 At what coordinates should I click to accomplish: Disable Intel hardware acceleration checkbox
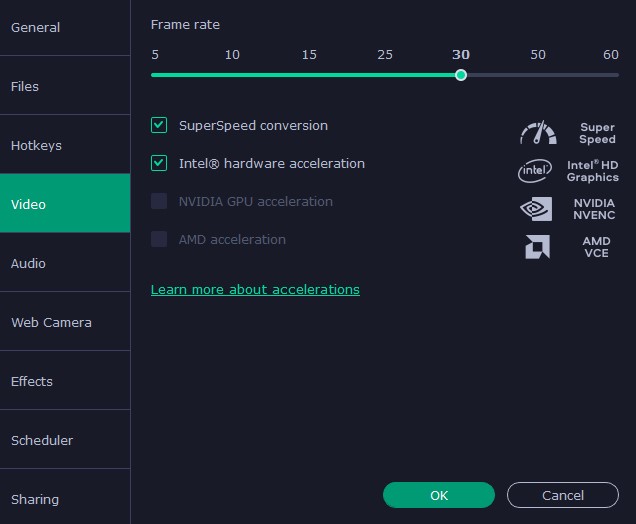pyautogui.click(x=159, y=163)
